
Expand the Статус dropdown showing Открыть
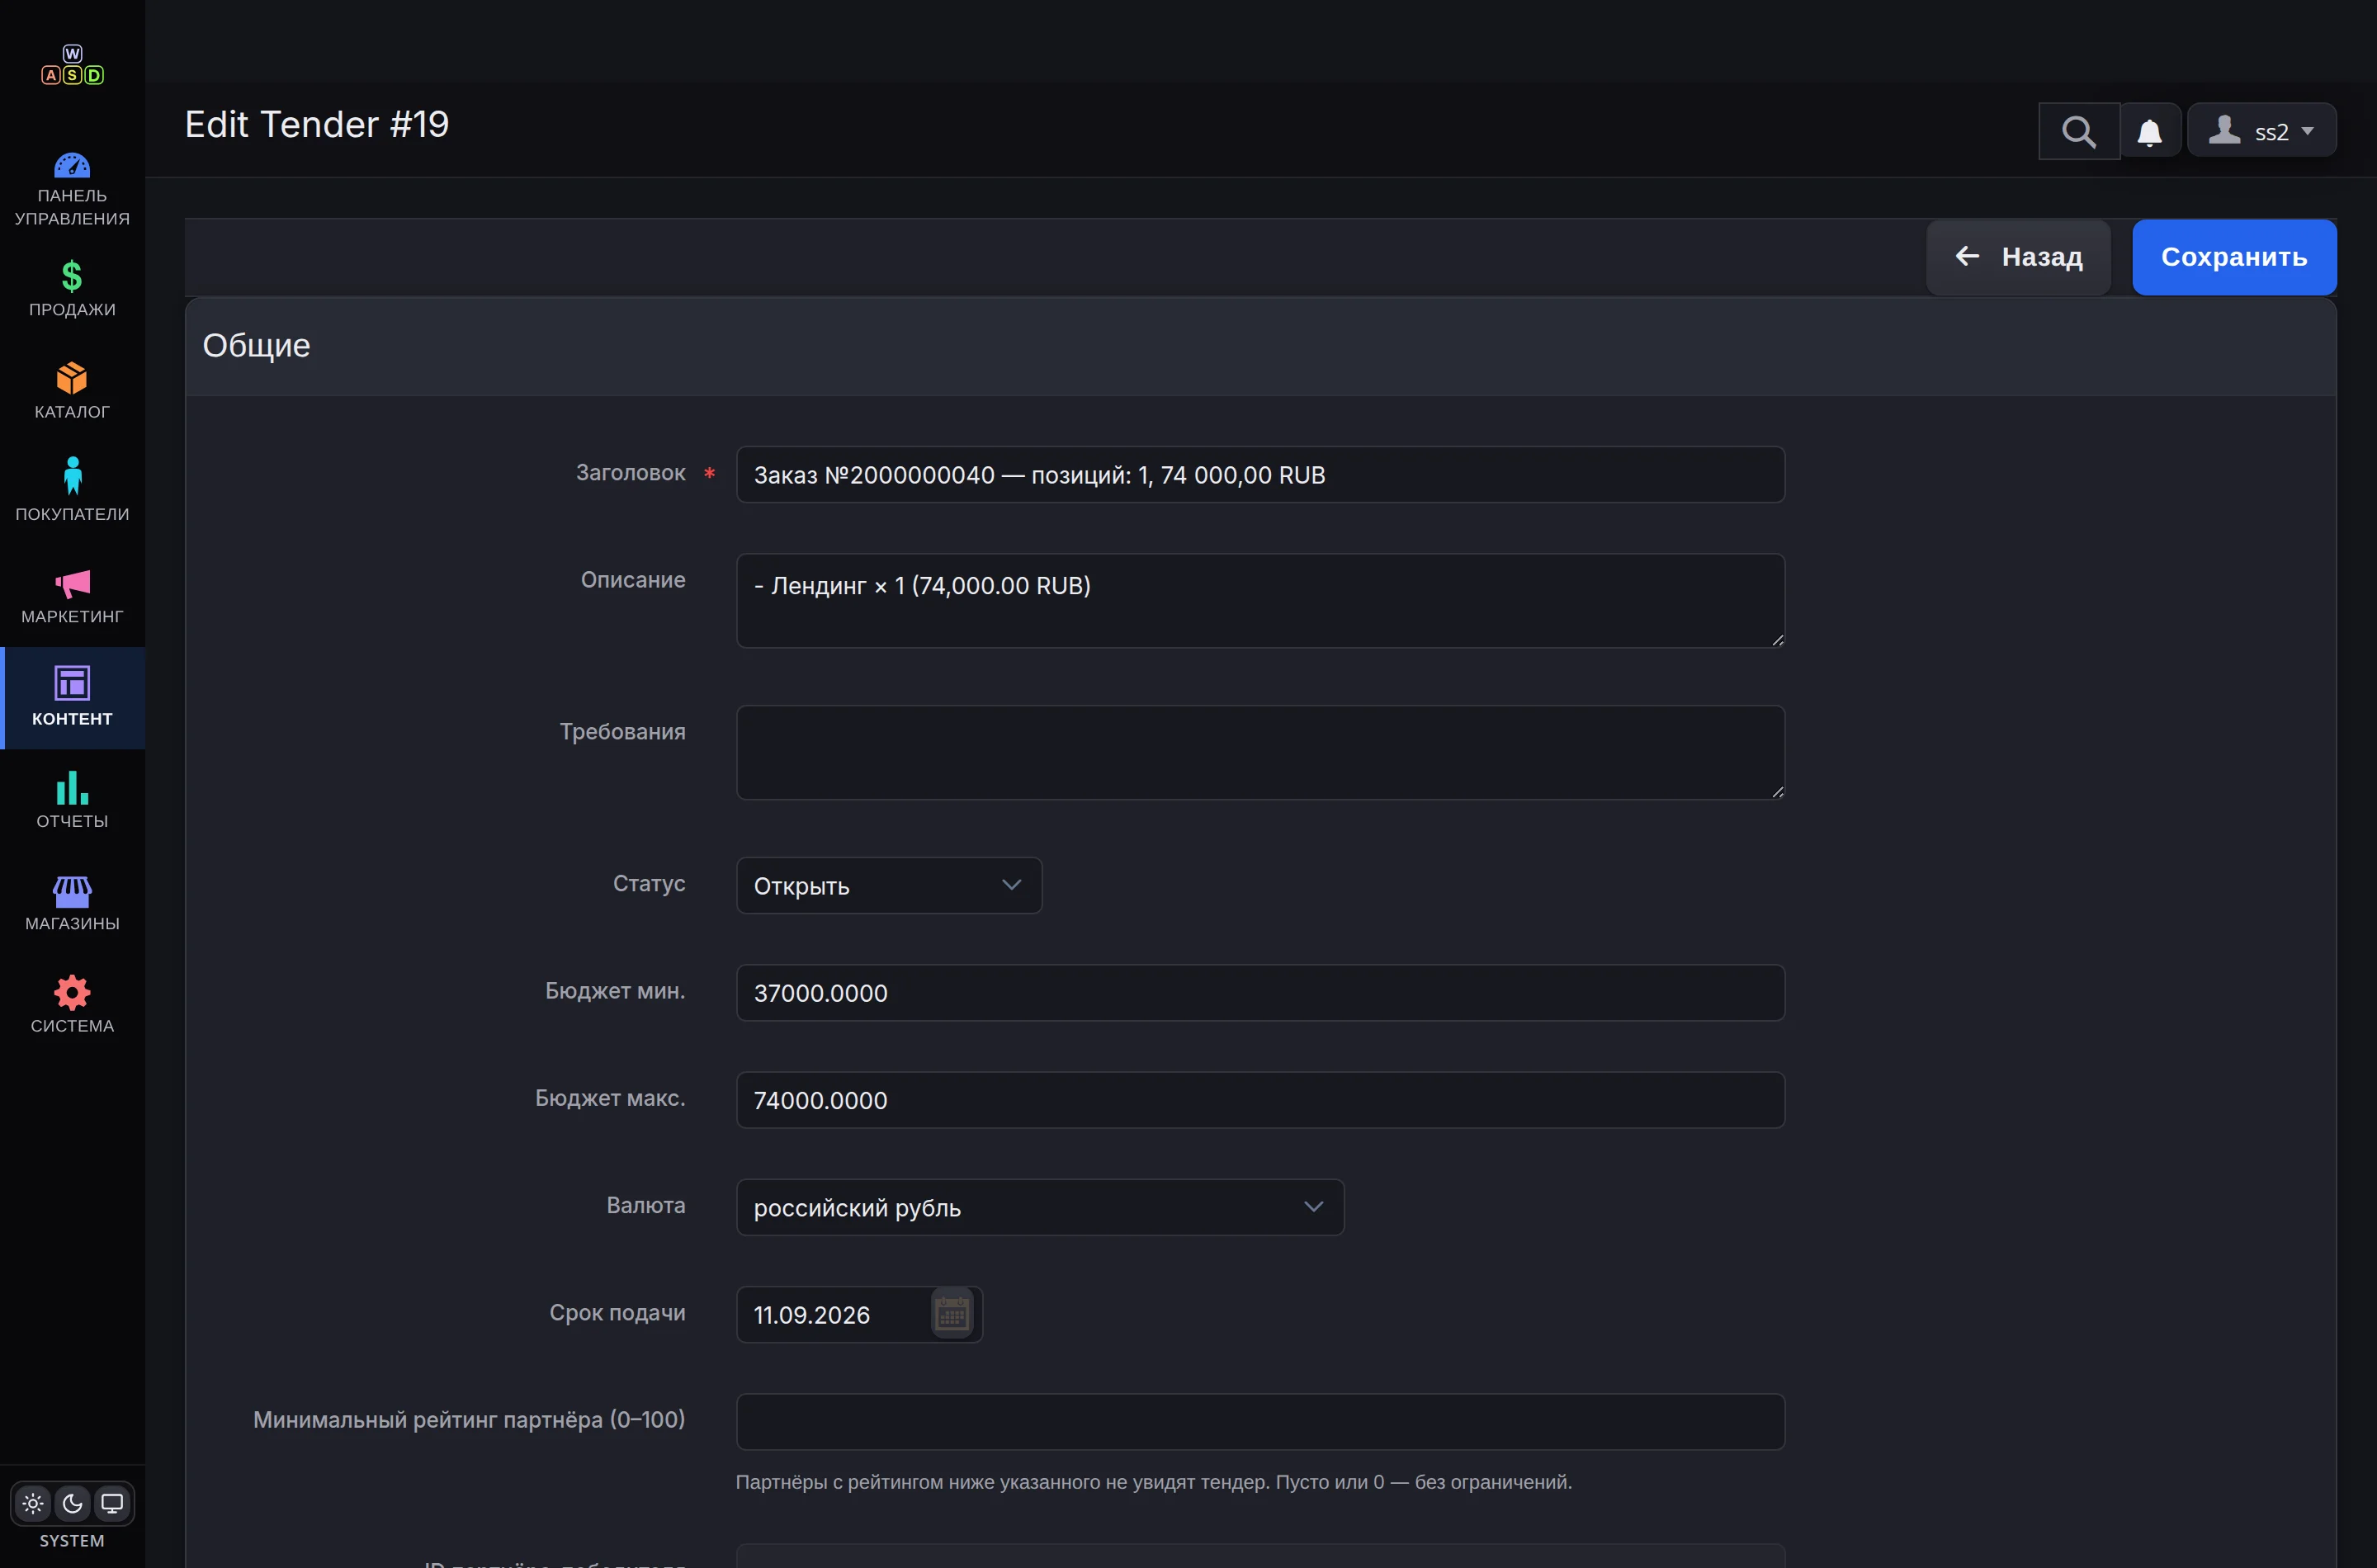[x=889, y=885]
